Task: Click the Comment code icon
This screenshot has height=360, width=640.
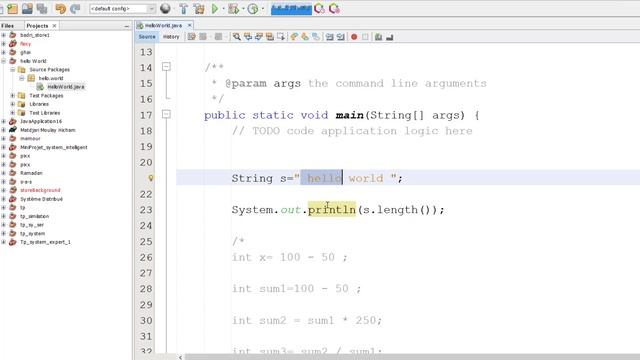Action: tap(378, 37)
